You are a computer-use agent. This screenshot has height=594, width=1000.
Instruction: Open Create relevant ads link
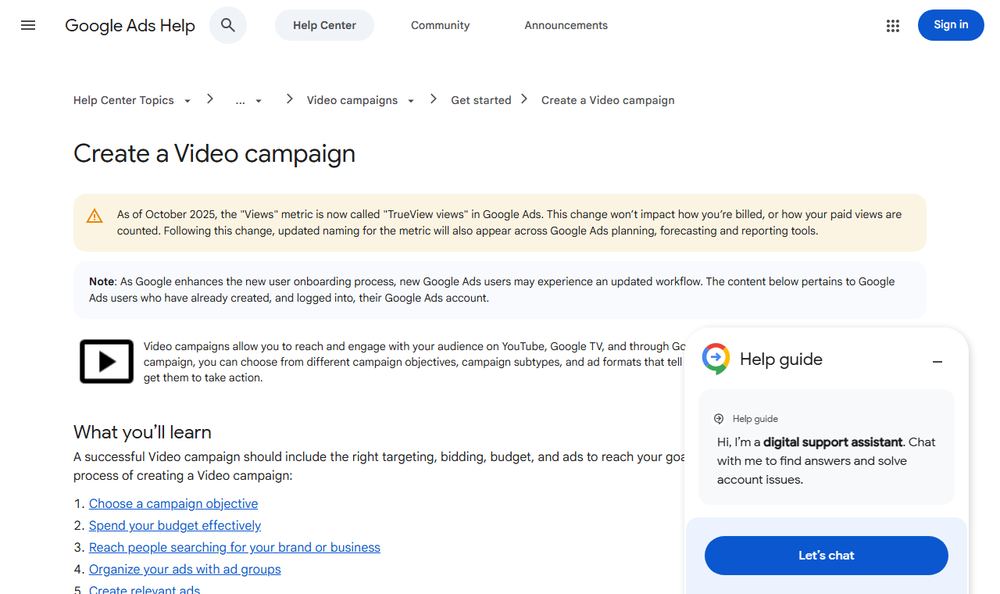(x=144, y=589)
